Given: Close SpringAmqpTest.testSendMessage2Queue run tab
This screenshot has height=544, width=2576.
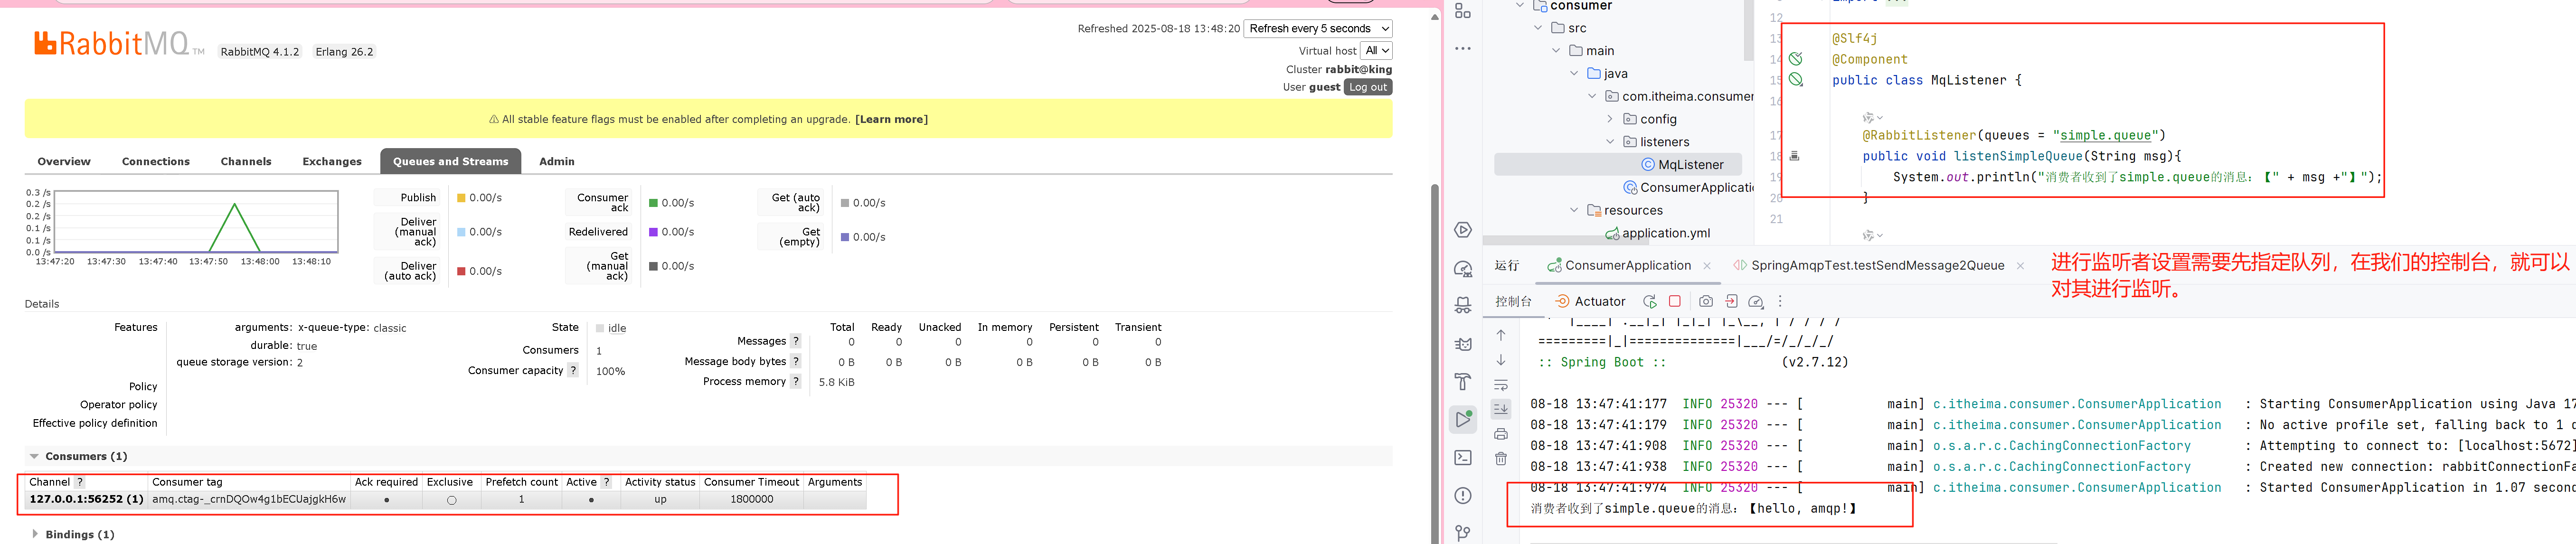Looking at the screenshot, I should point(2021,266).
